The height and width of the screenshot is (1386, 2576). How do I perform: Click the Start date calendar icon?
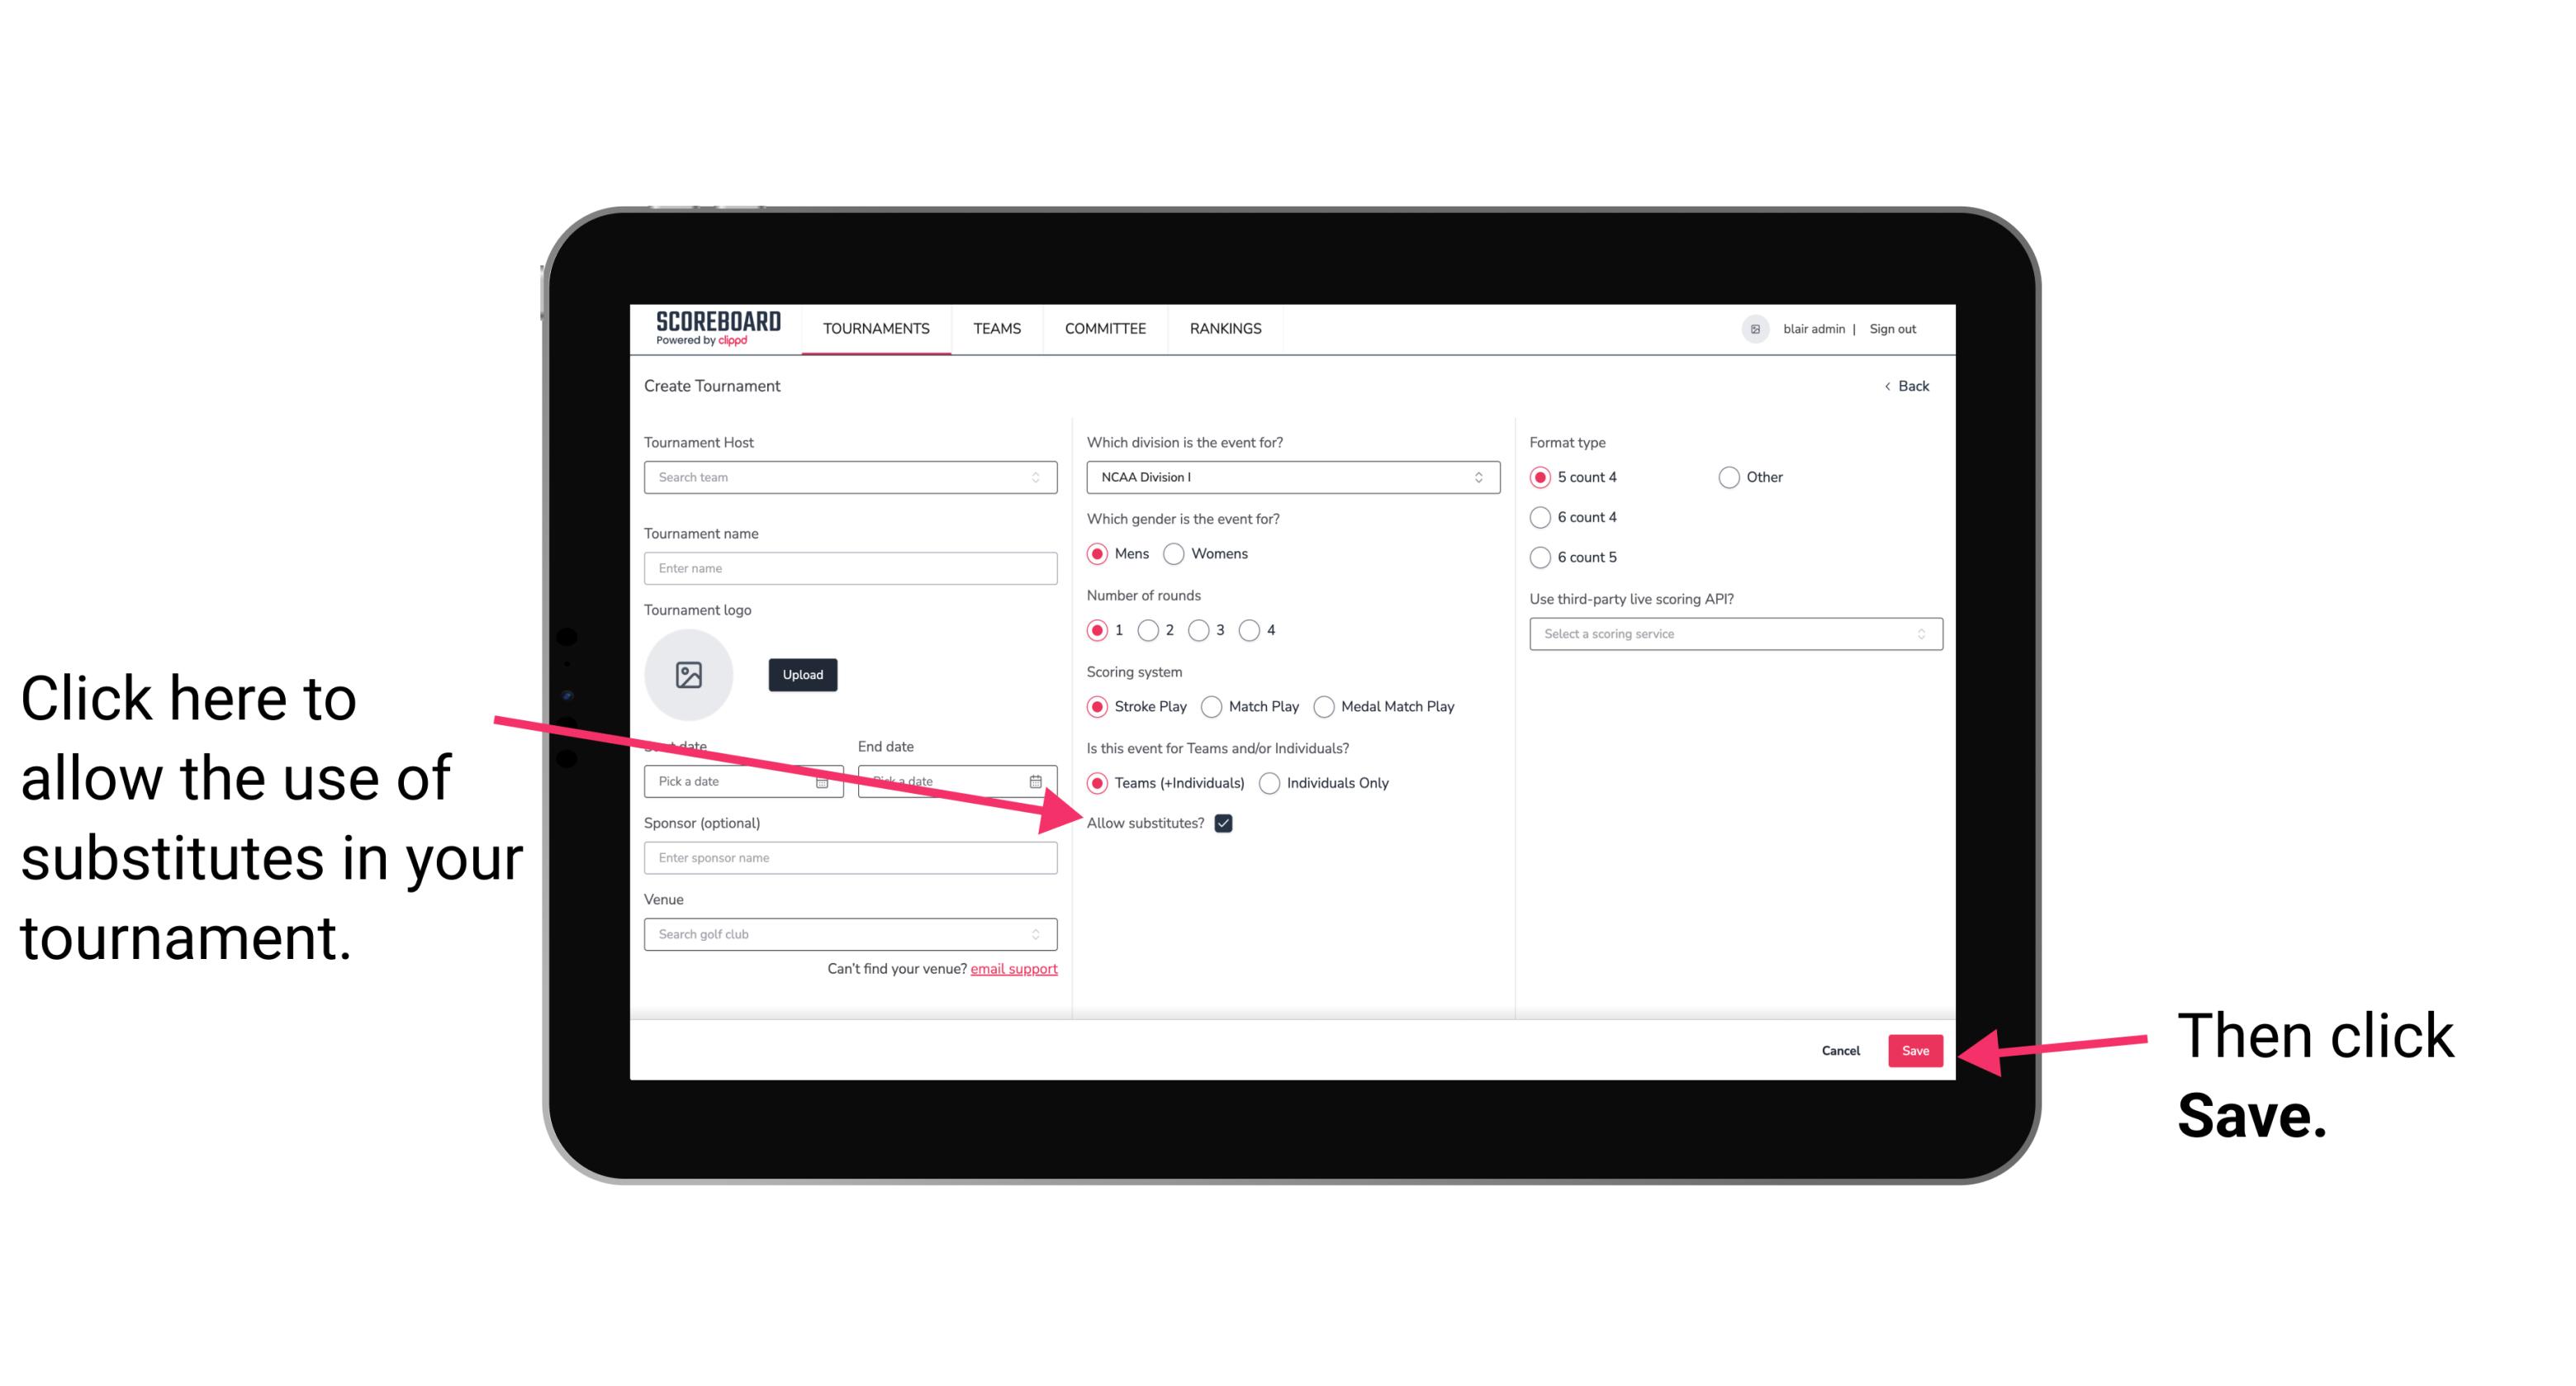(x=828, y=781)
